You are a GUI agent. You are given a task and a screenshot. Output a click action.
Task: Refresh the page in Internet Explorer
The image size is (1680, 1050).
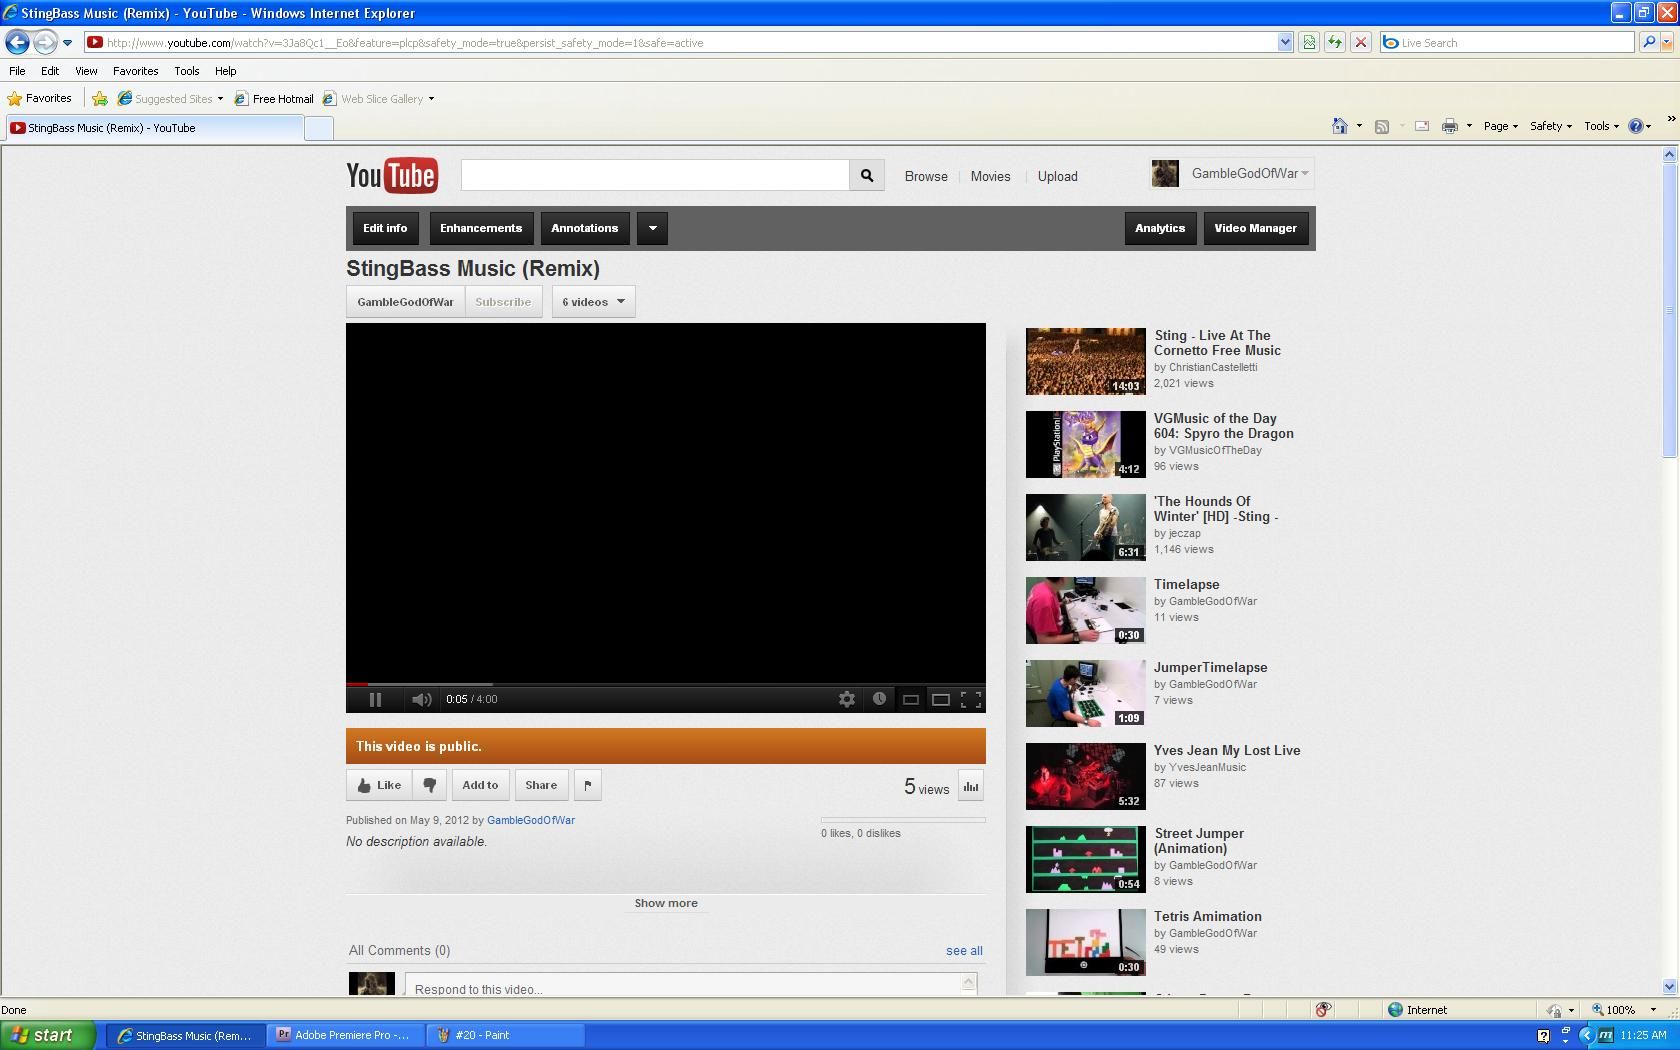click(x=1334, y=42)
